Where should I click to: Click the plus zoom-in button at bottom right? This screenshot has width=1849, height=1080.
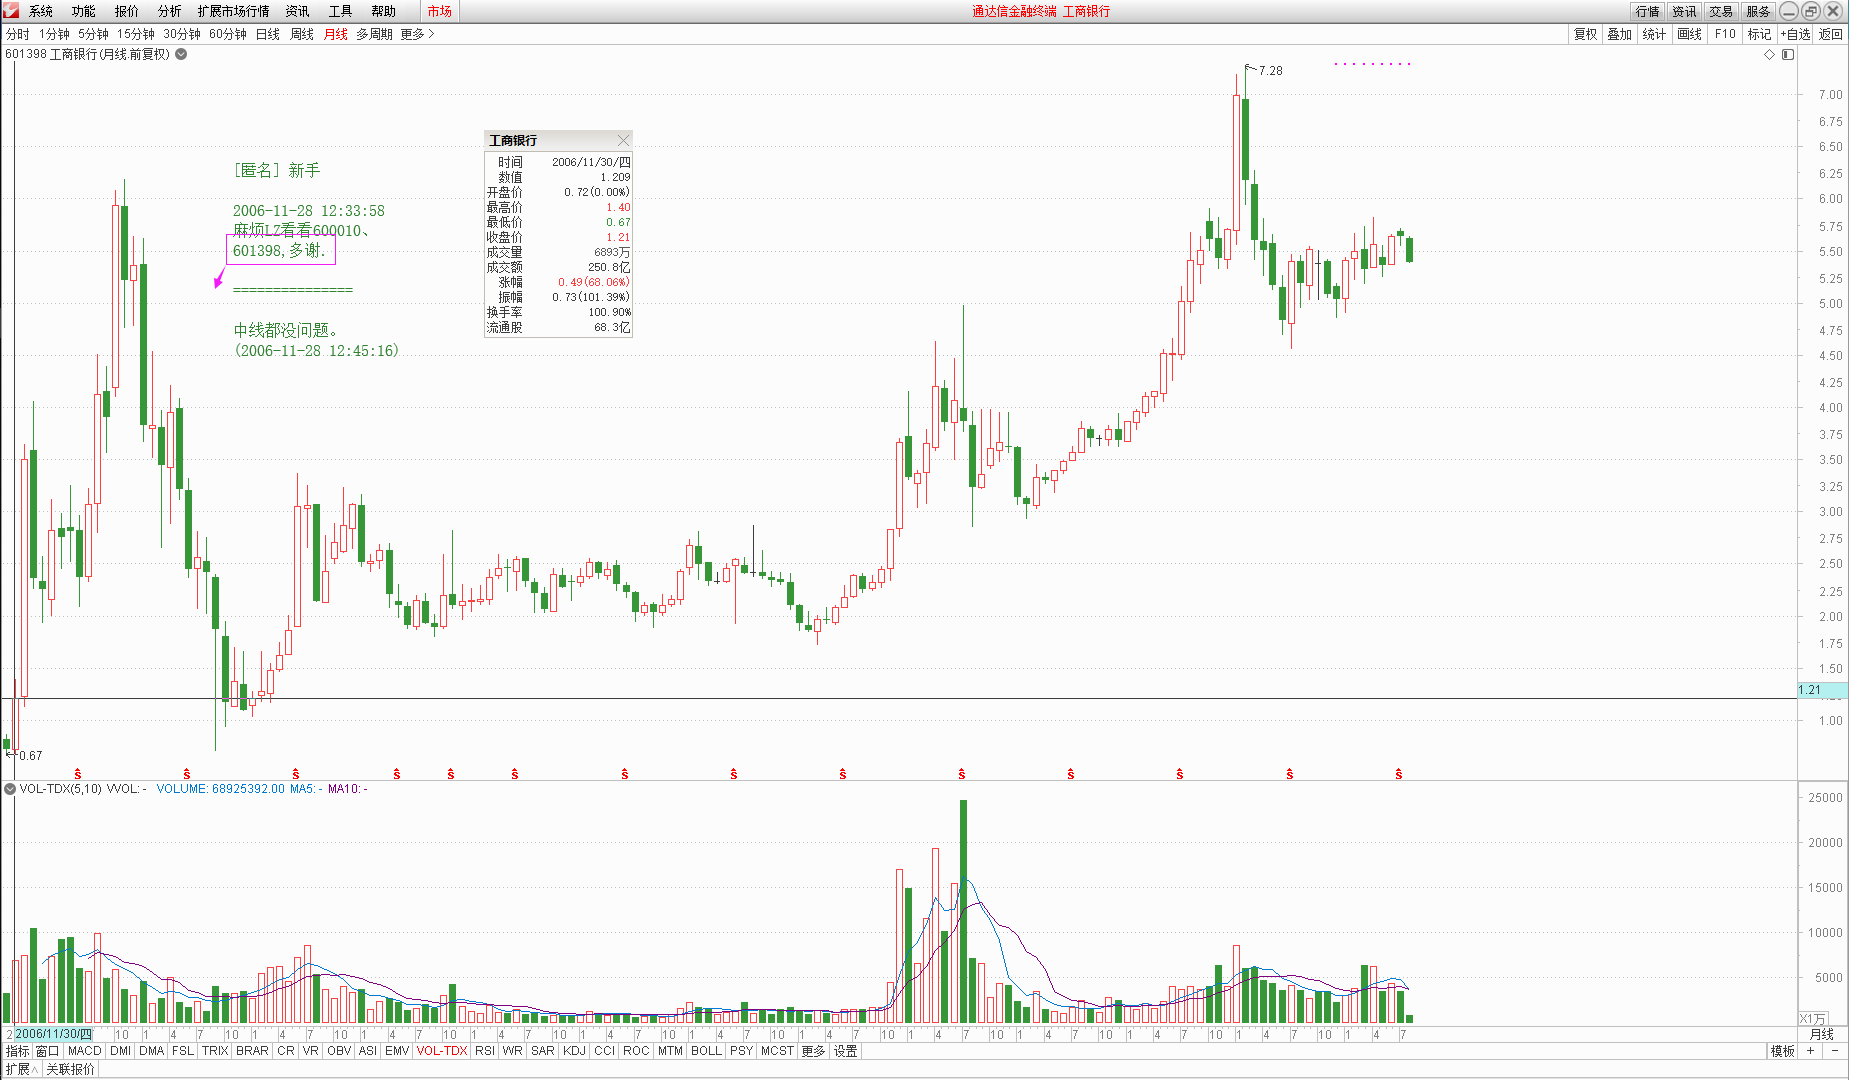point(1810,1051)
